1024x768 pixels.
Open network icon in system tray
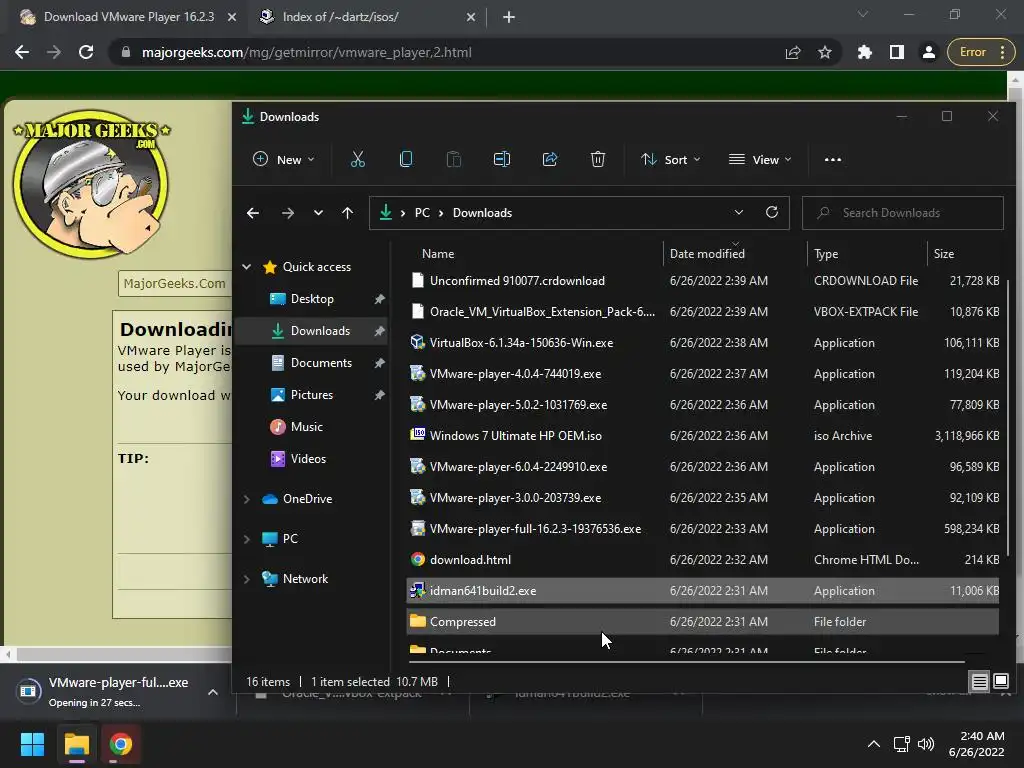(x=902, y=744)
